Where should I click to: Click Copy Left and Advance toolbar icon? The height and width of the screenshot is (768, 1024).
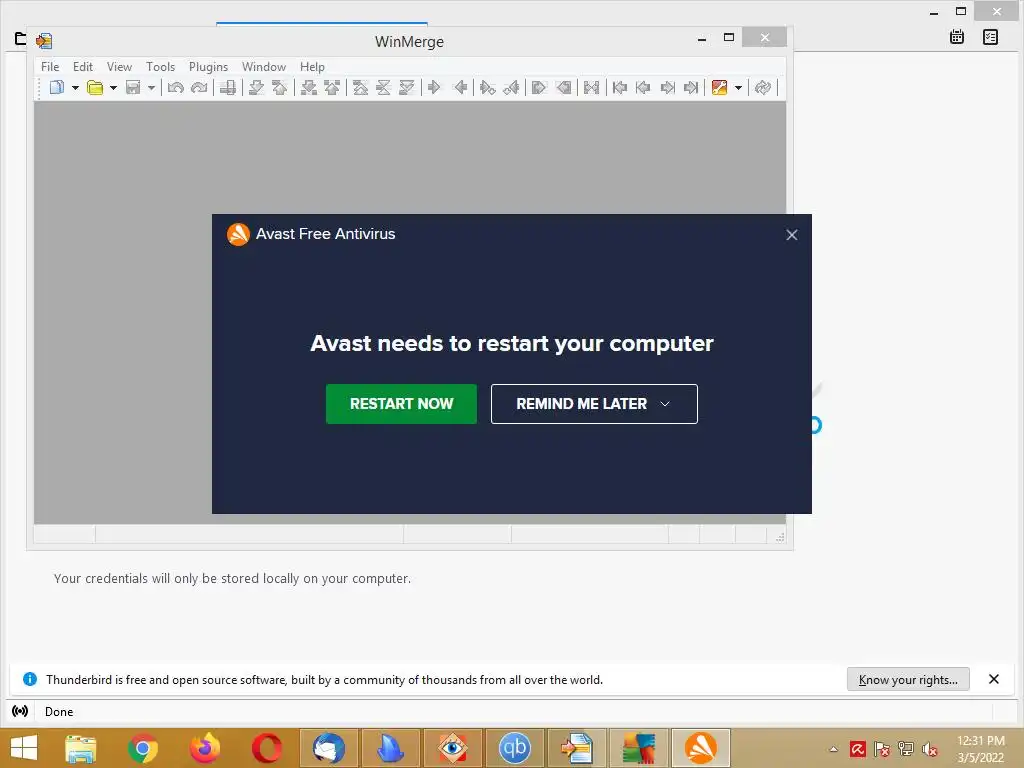(511, 87)
